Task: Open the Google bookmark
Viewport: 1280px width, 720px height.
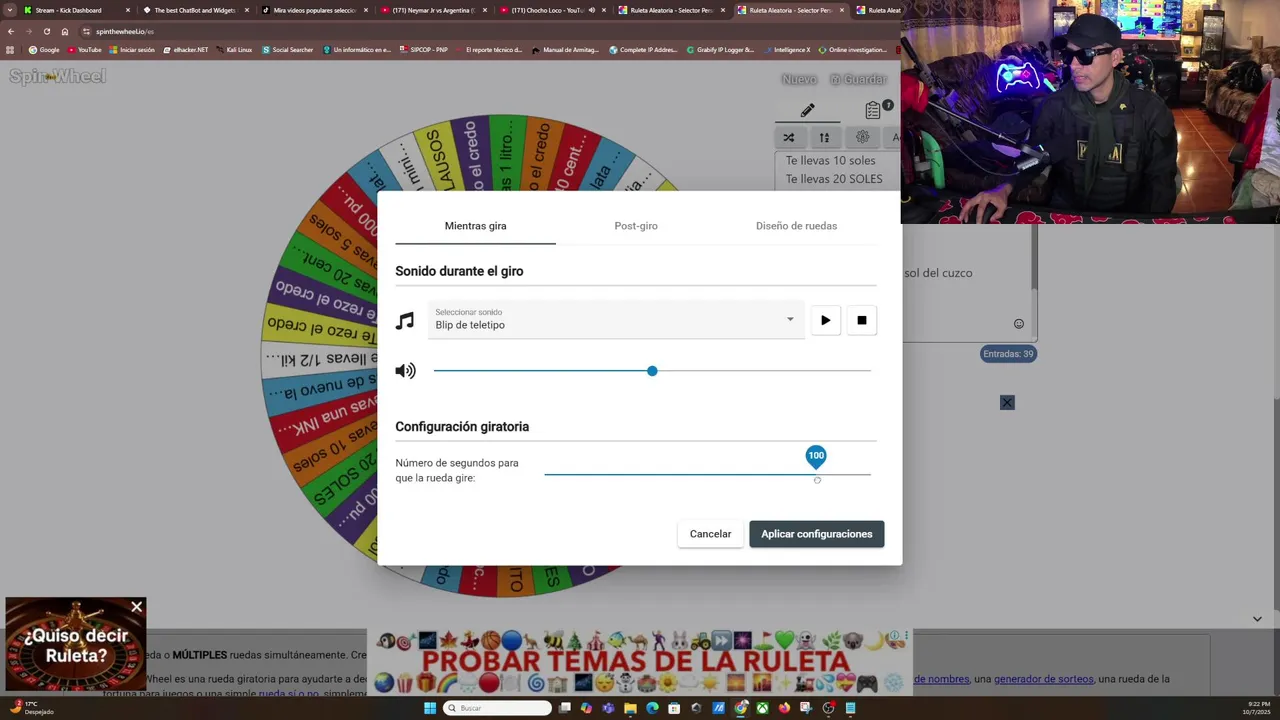Action: (44, 50)
